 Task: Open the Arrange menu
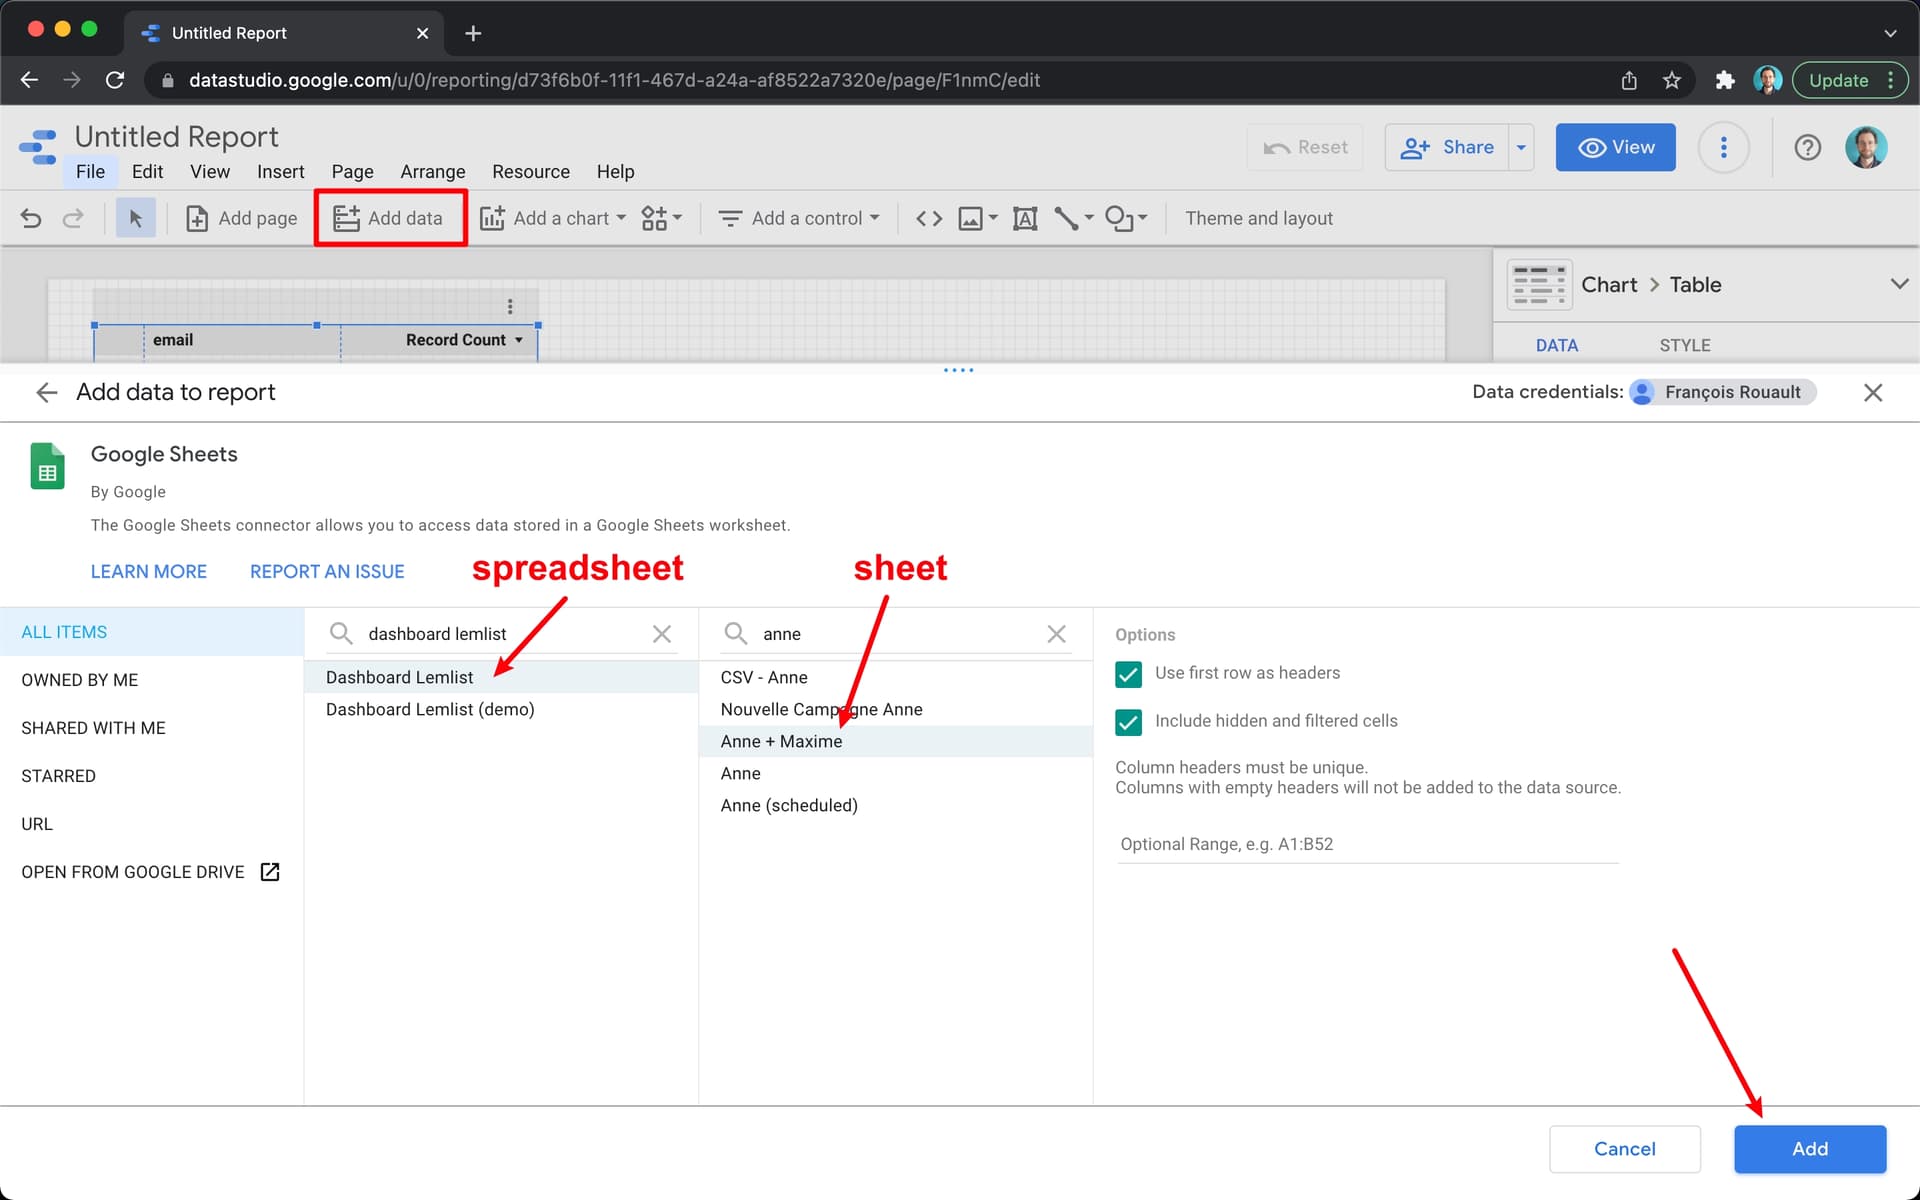432,172
